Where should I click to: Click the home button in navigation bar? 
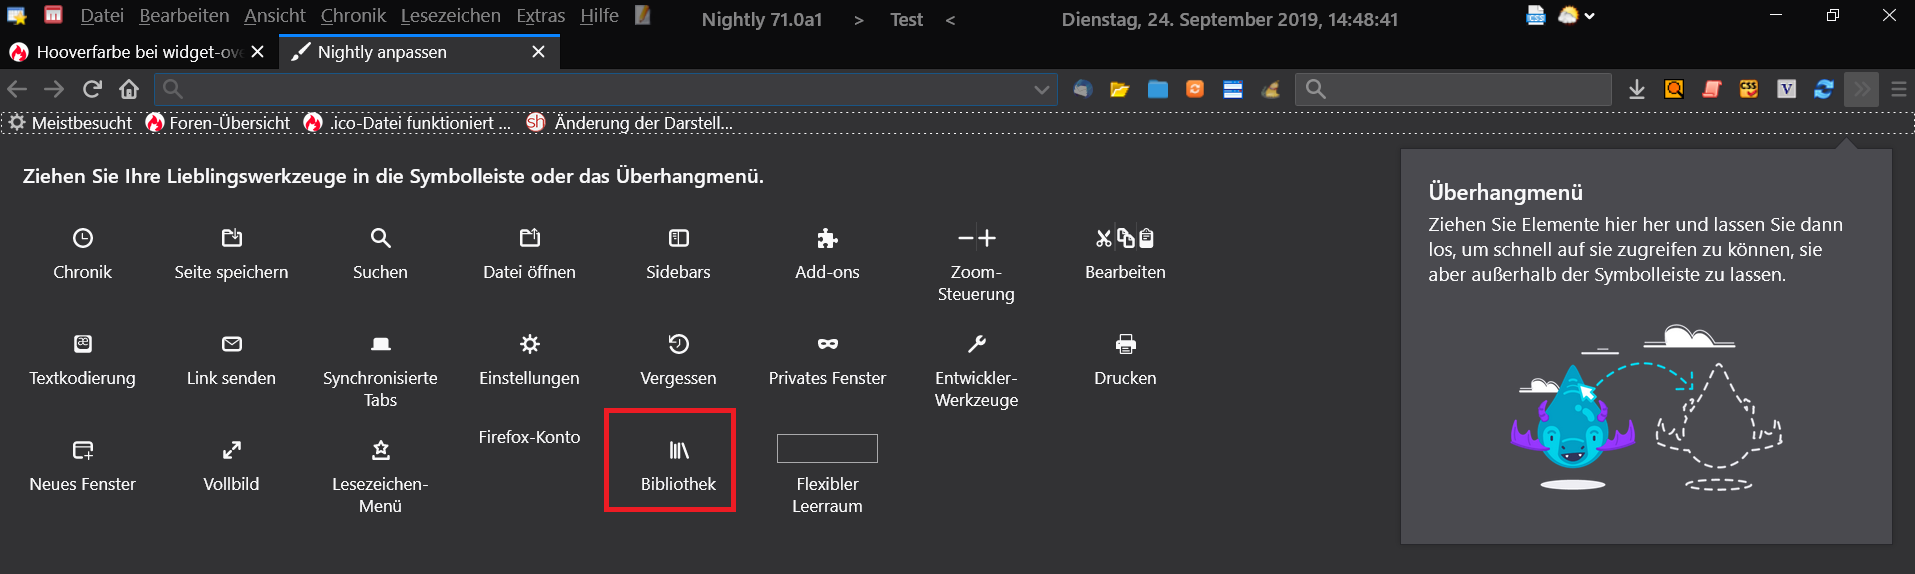pos(129,89)
